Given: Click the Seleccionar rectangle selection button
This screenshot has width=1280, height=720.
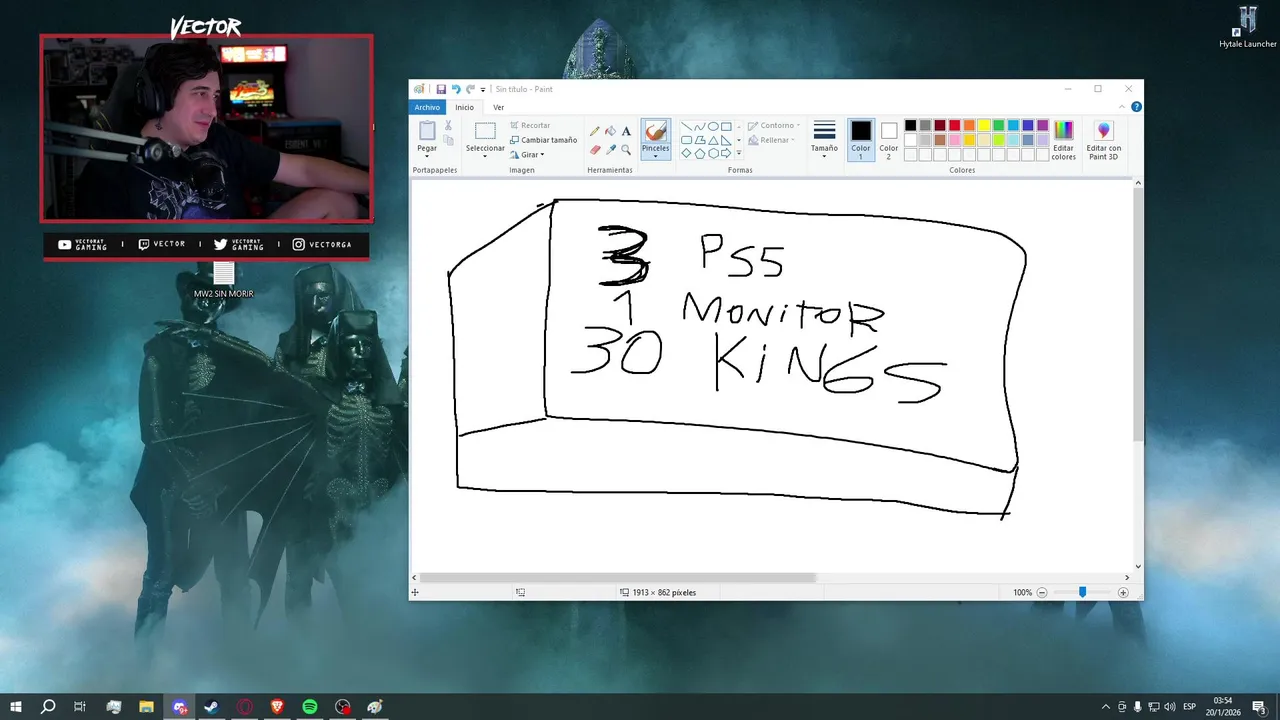Looking at the screenshot, I should [x=485, y=131].
